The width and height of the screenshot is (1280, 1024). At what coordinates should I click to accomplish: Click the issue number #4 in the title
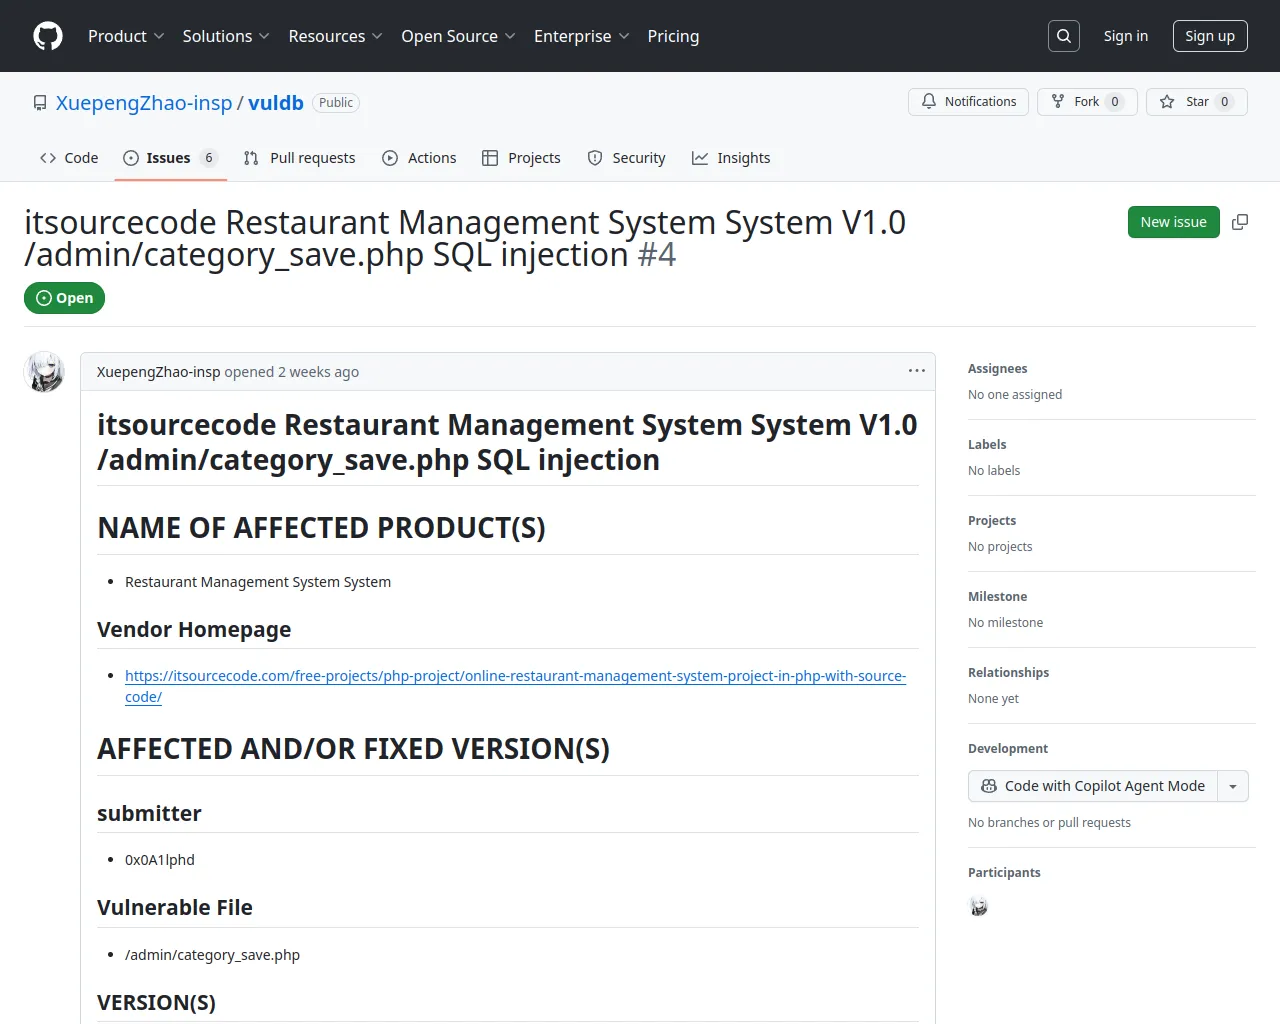657,255
